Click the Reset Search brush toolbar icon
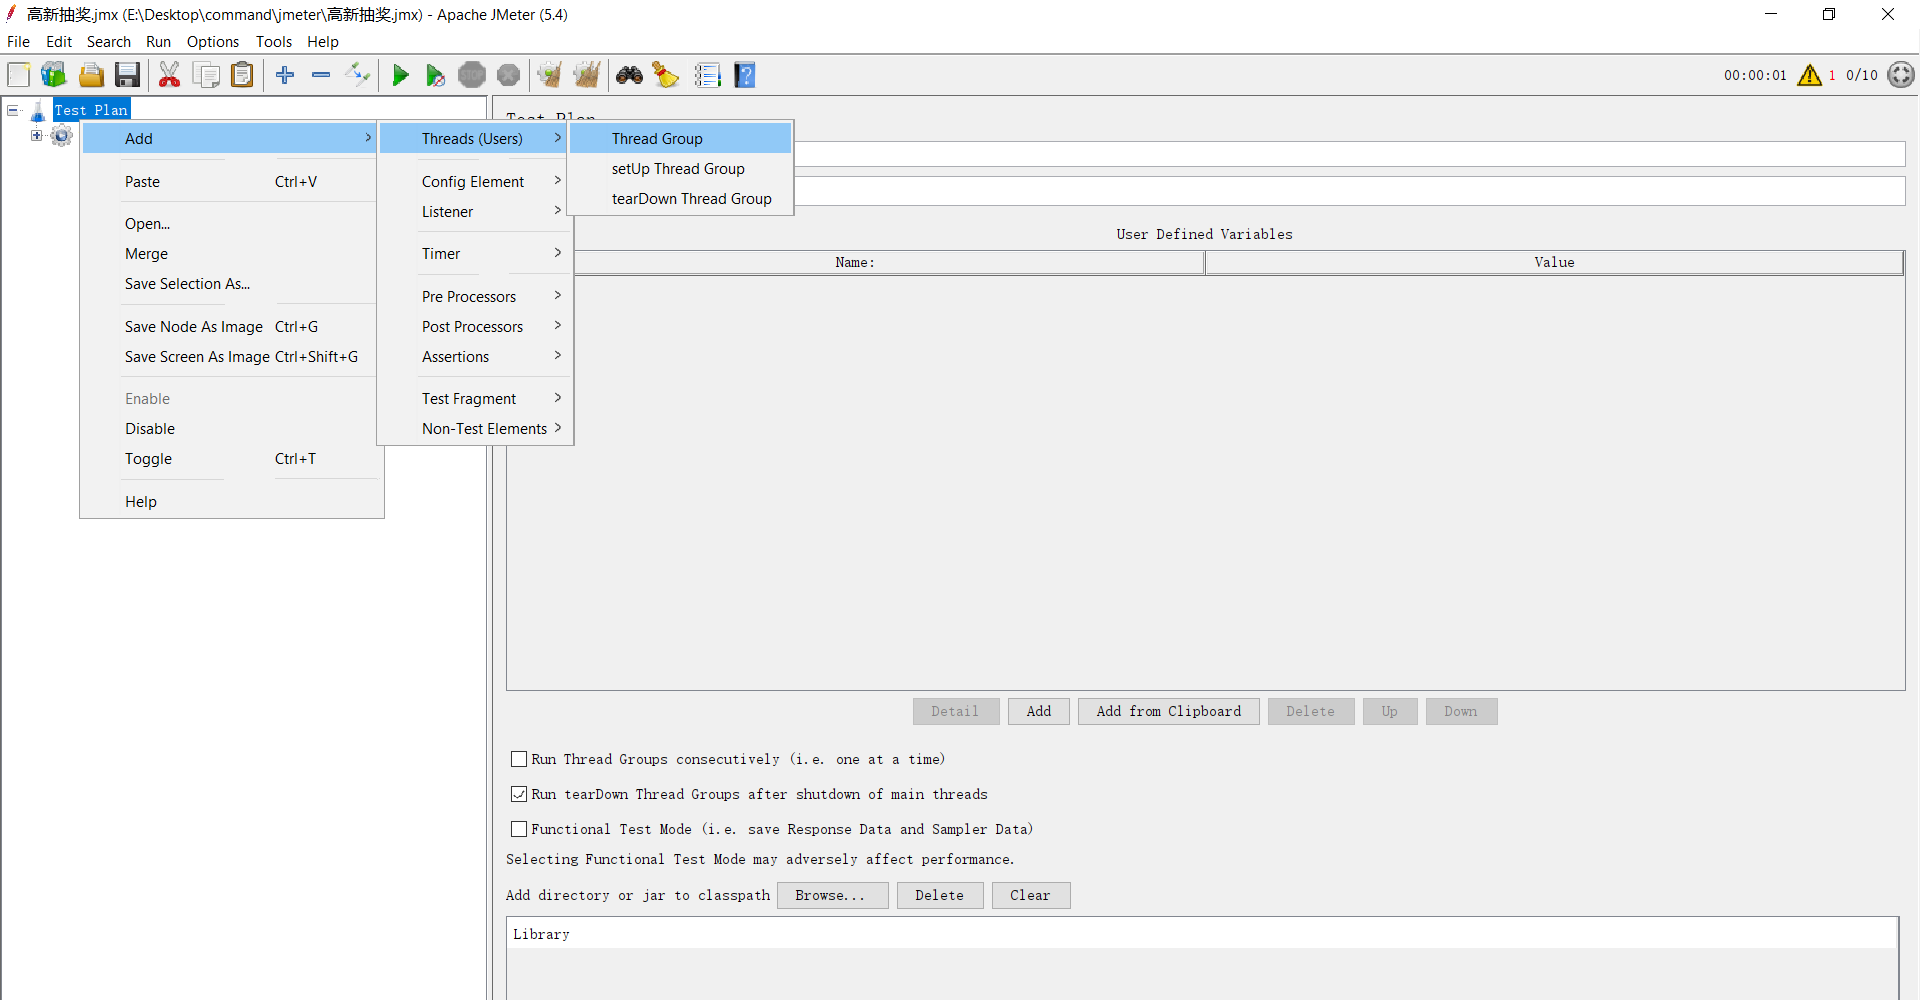The width and height of the screenshot is (1920, 1000). pos(666,75)
